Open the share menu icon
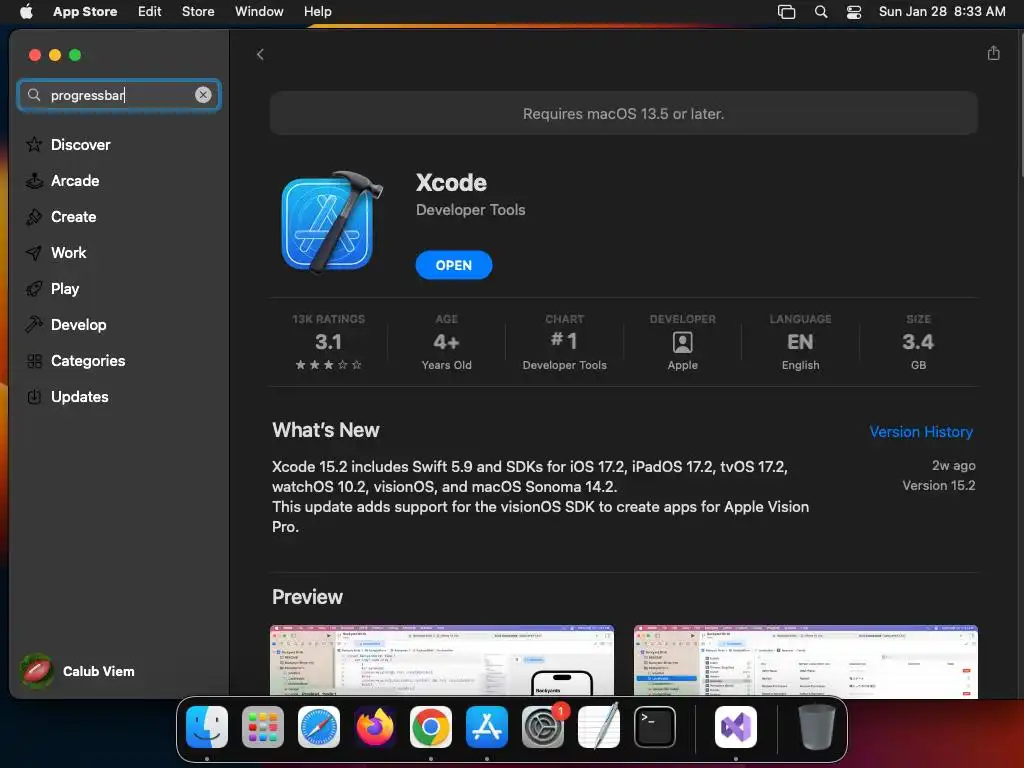The height and width of the screenshot is (768, 1024). coord(993,54)
